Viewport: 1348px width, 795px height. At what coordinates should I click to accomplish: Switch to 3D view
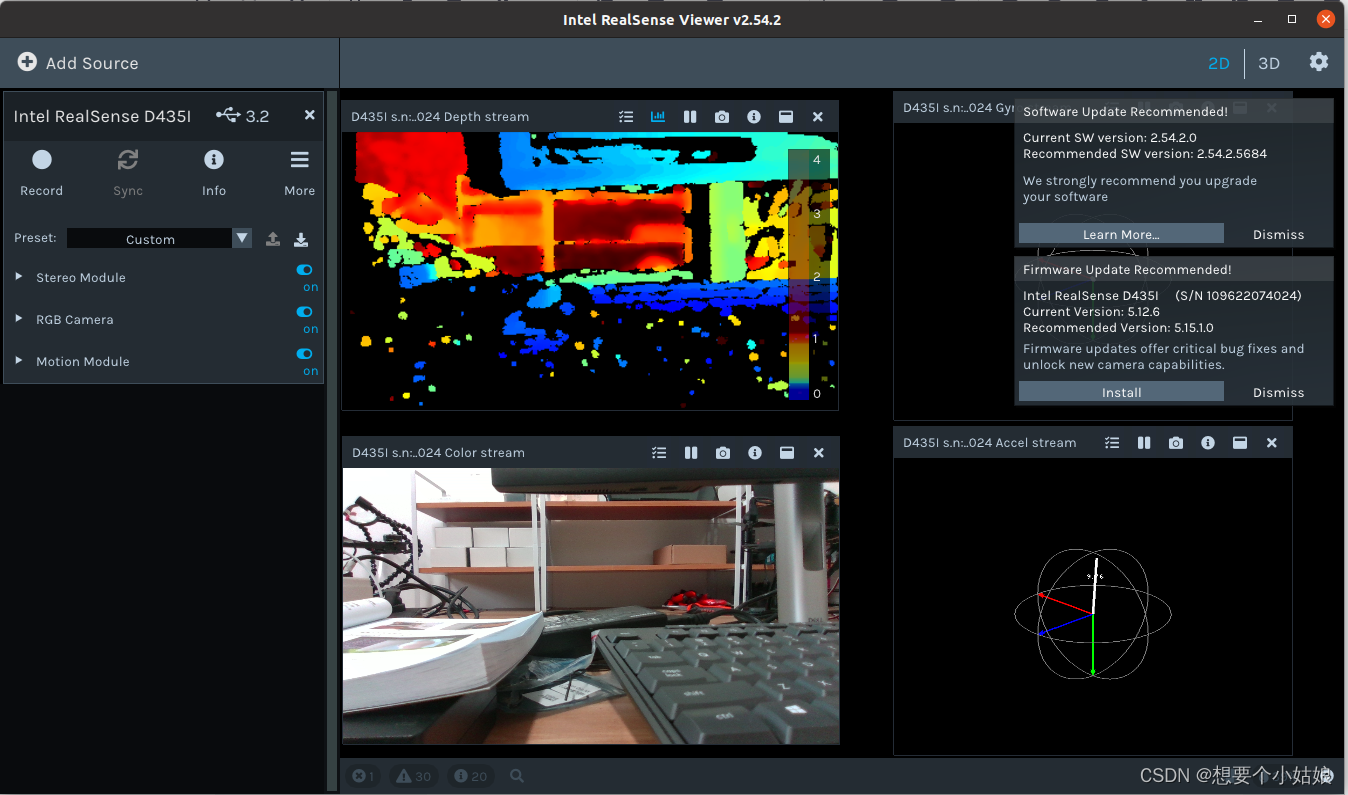(1269, 63)
